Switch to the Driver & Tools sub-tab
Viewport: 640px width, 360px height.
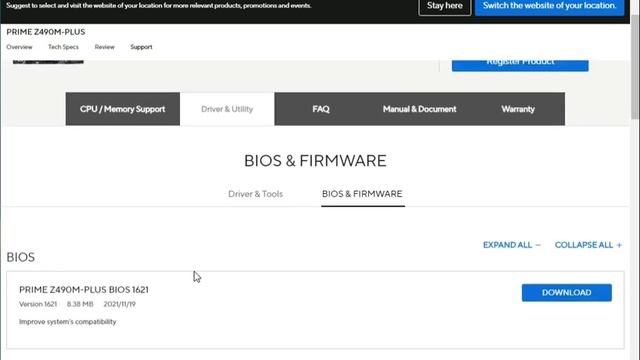[256, 194]
